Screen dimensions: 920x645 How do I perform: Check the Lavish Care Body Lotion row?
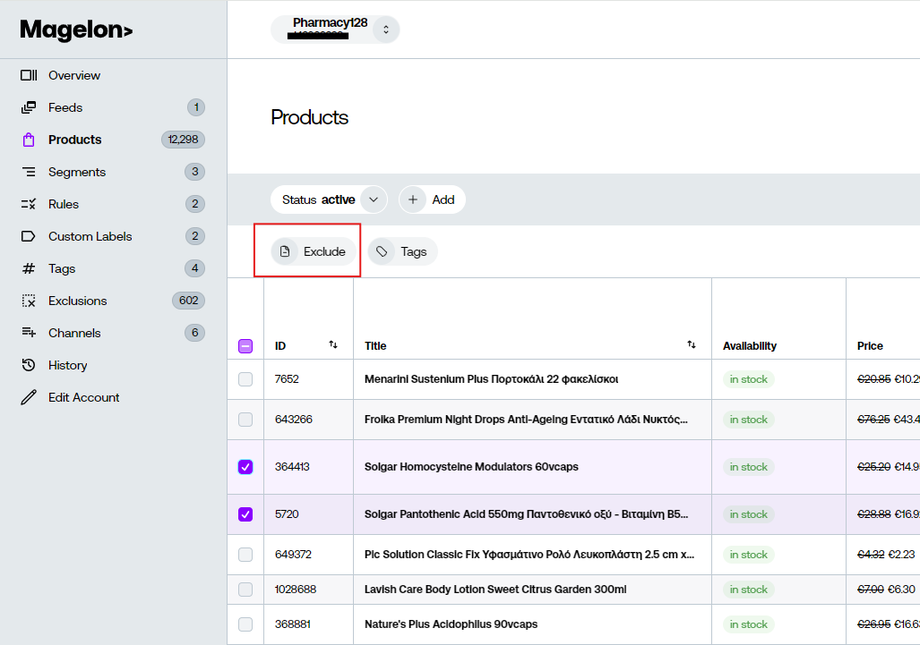[x=245, y=589]
